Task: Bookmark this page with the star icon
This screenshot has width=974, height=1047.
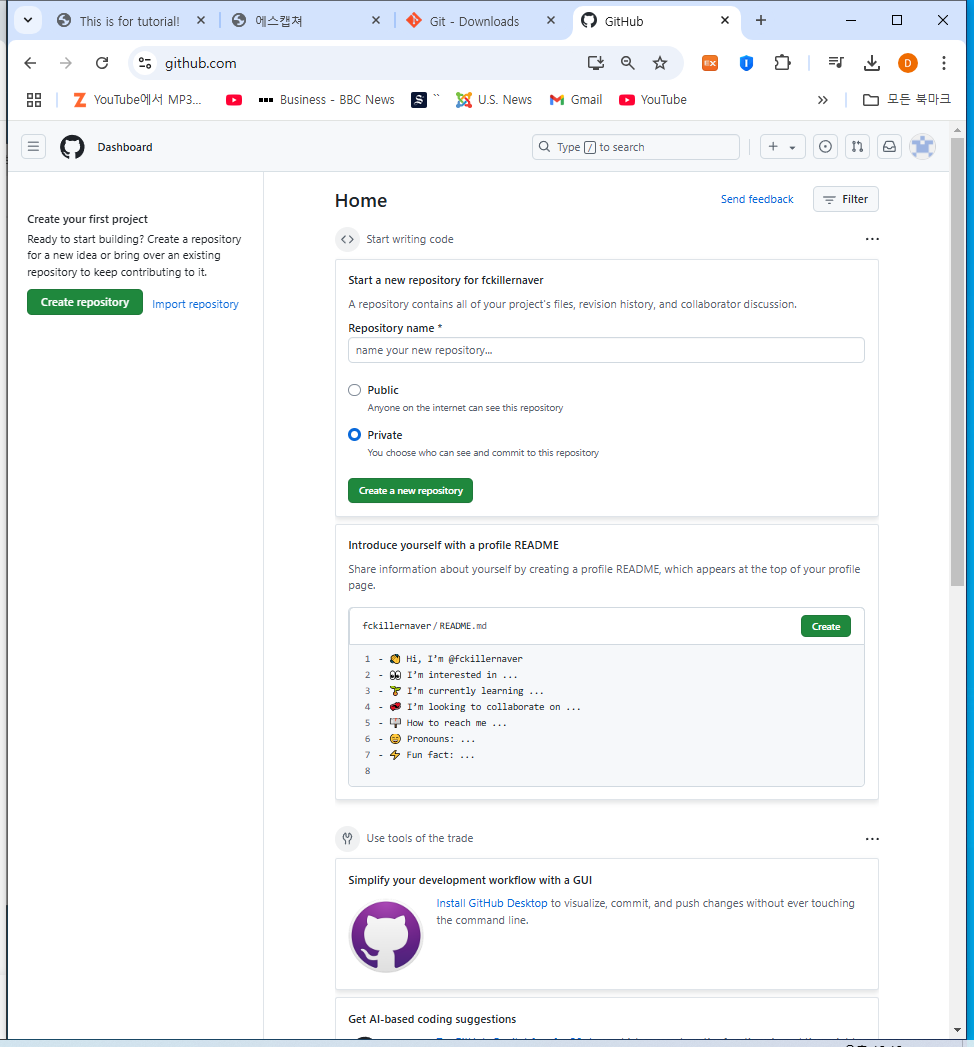Action: point(660,63)
